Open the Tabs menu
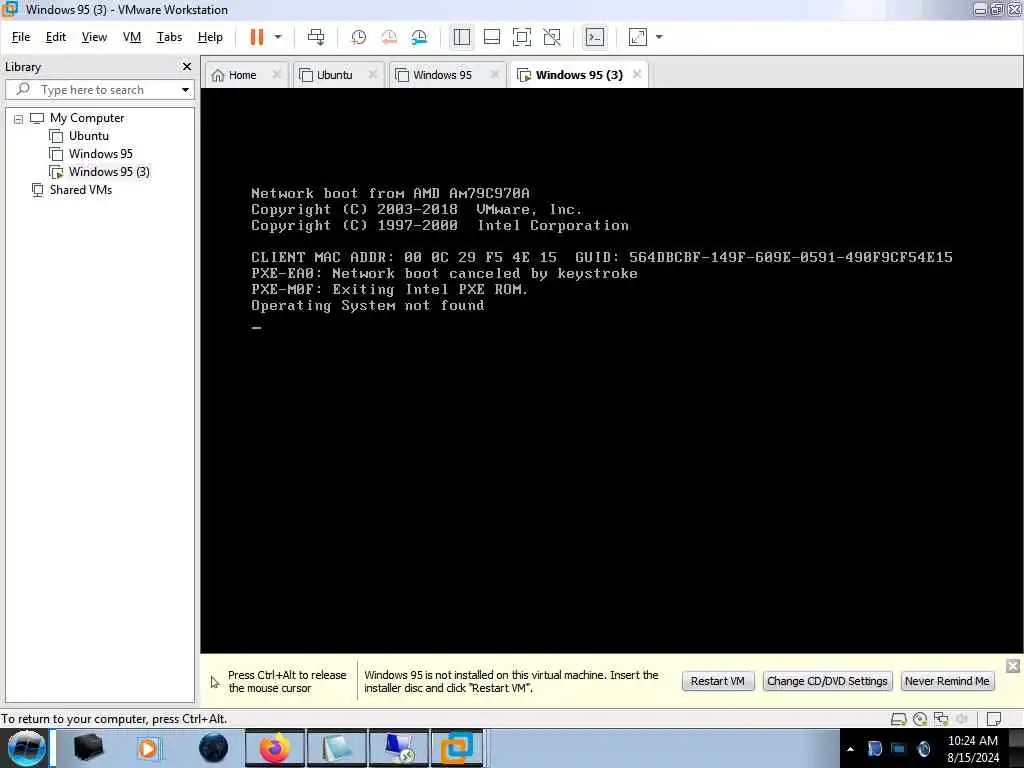1024x768 pixels. click(169, 37)
